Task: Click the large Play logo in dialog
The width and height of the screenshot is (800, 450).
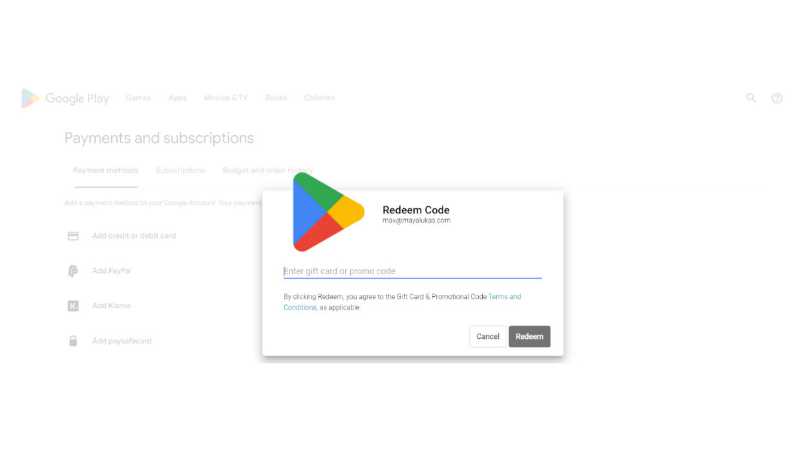Action: pos(328,212)
